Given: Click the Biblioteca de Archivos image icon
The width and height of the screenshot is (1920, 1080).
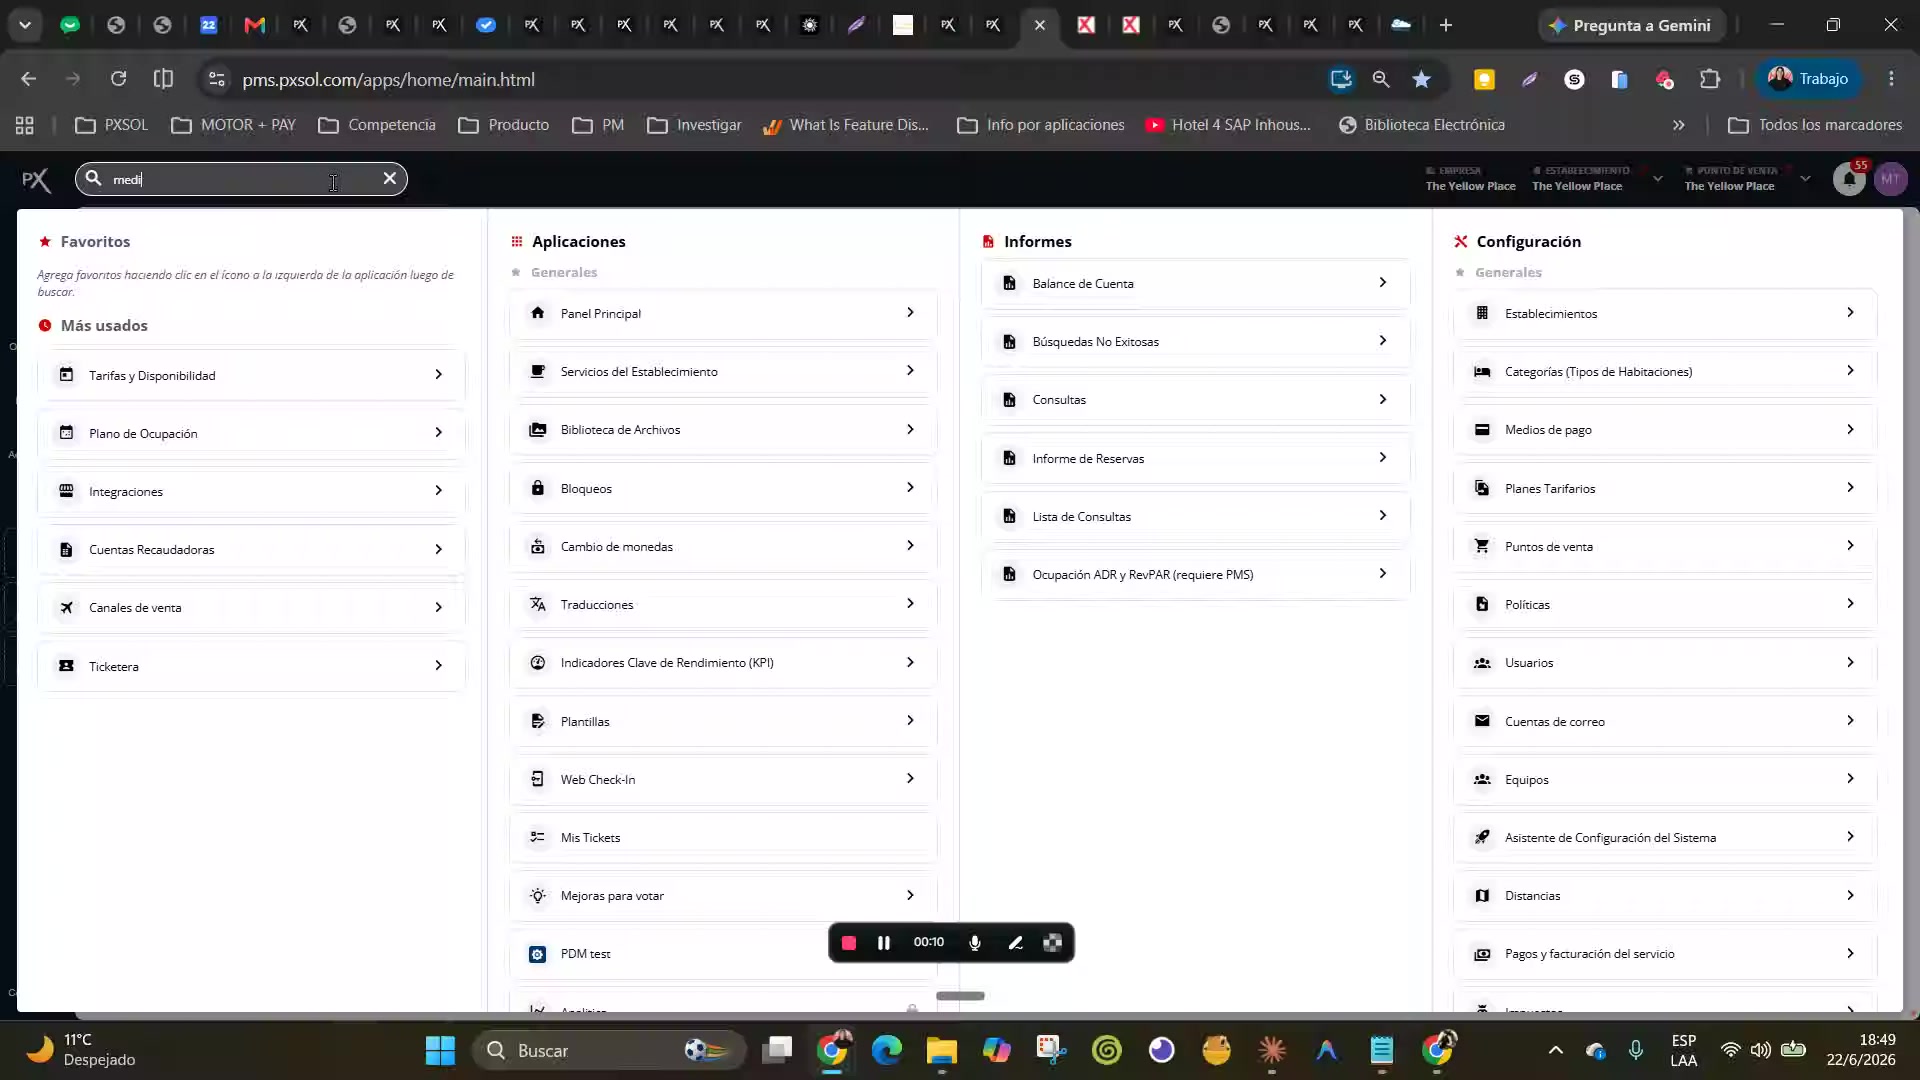Looking at the screenshot, I should pos(538,430).
